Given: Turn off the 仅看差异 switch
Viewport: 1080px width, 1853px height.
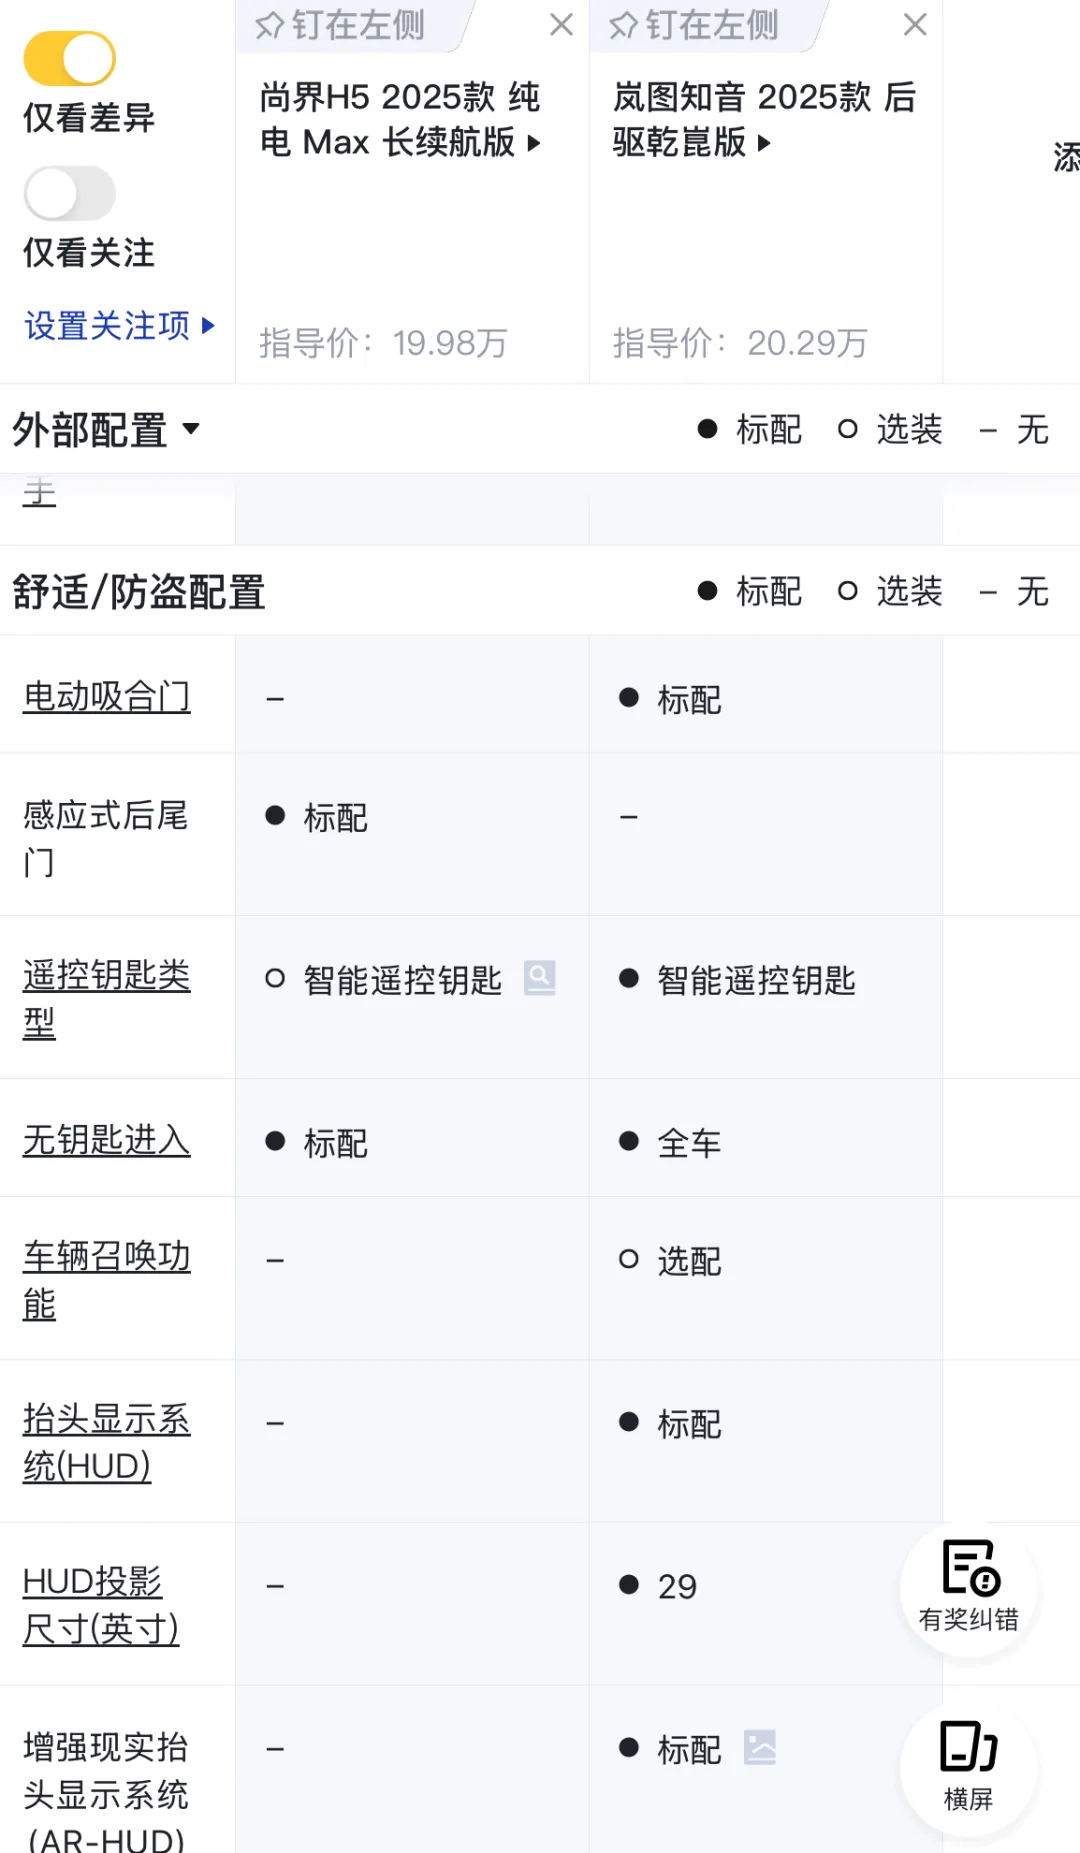Looking at the screenshot, I should tap(70, 58).
